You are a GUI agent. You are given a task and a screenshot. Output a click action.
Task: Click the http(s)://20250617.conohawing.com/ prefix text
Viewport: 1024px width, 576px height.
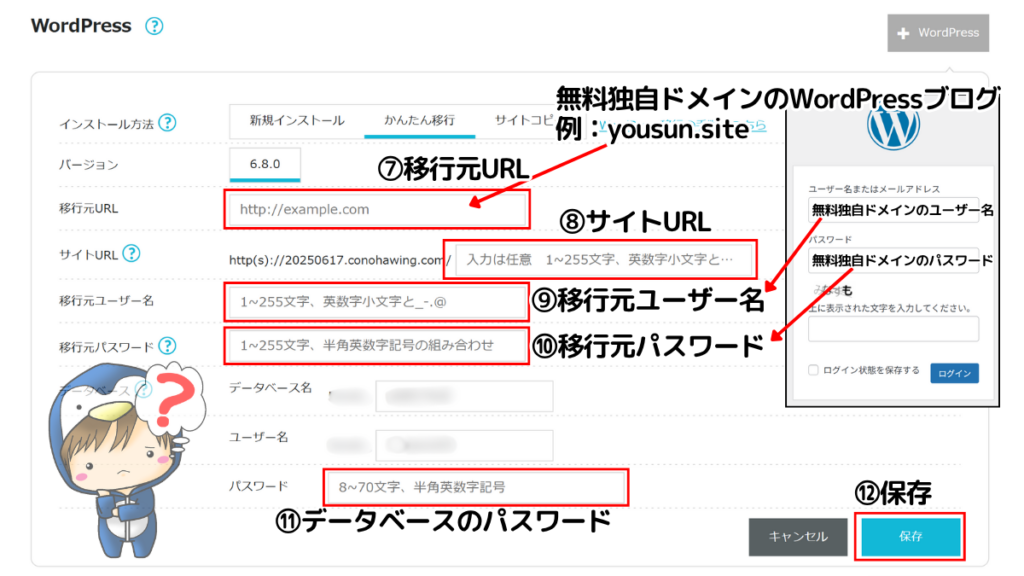pyautogui.click(x=340, y=260)
